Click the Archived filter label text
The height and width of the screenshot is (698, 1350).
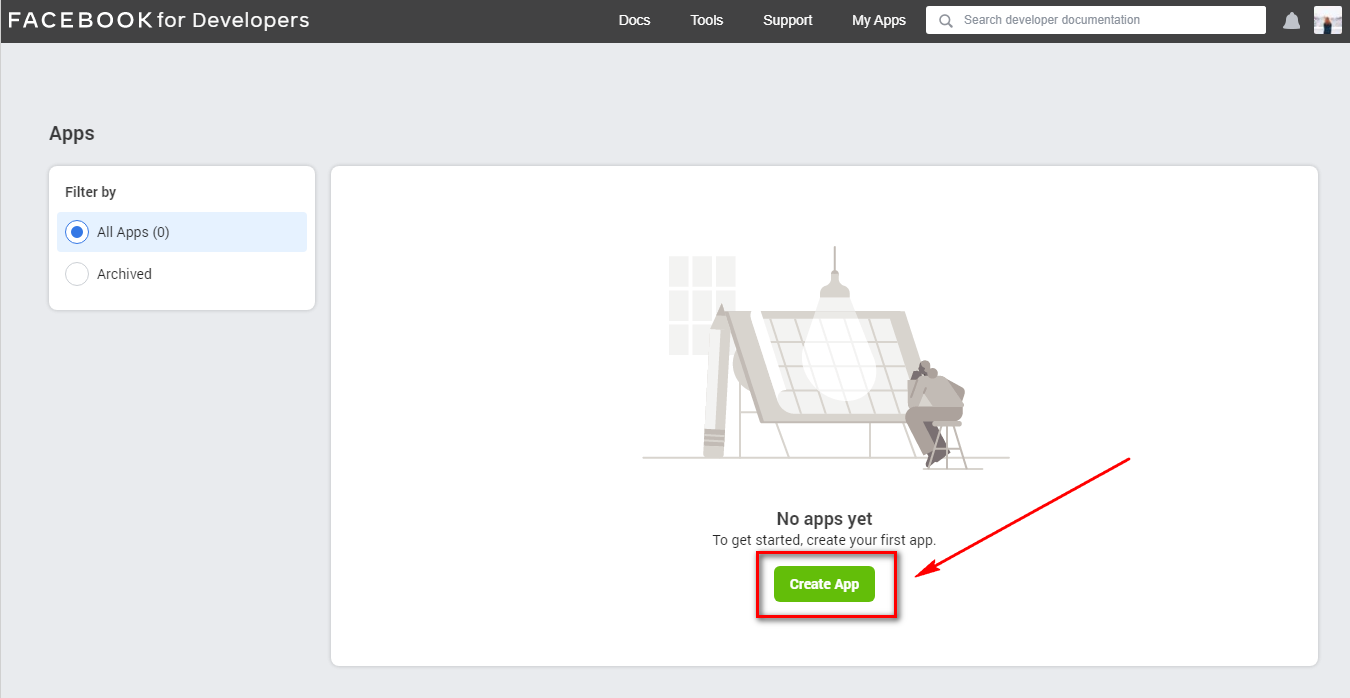tap(124, 274)
